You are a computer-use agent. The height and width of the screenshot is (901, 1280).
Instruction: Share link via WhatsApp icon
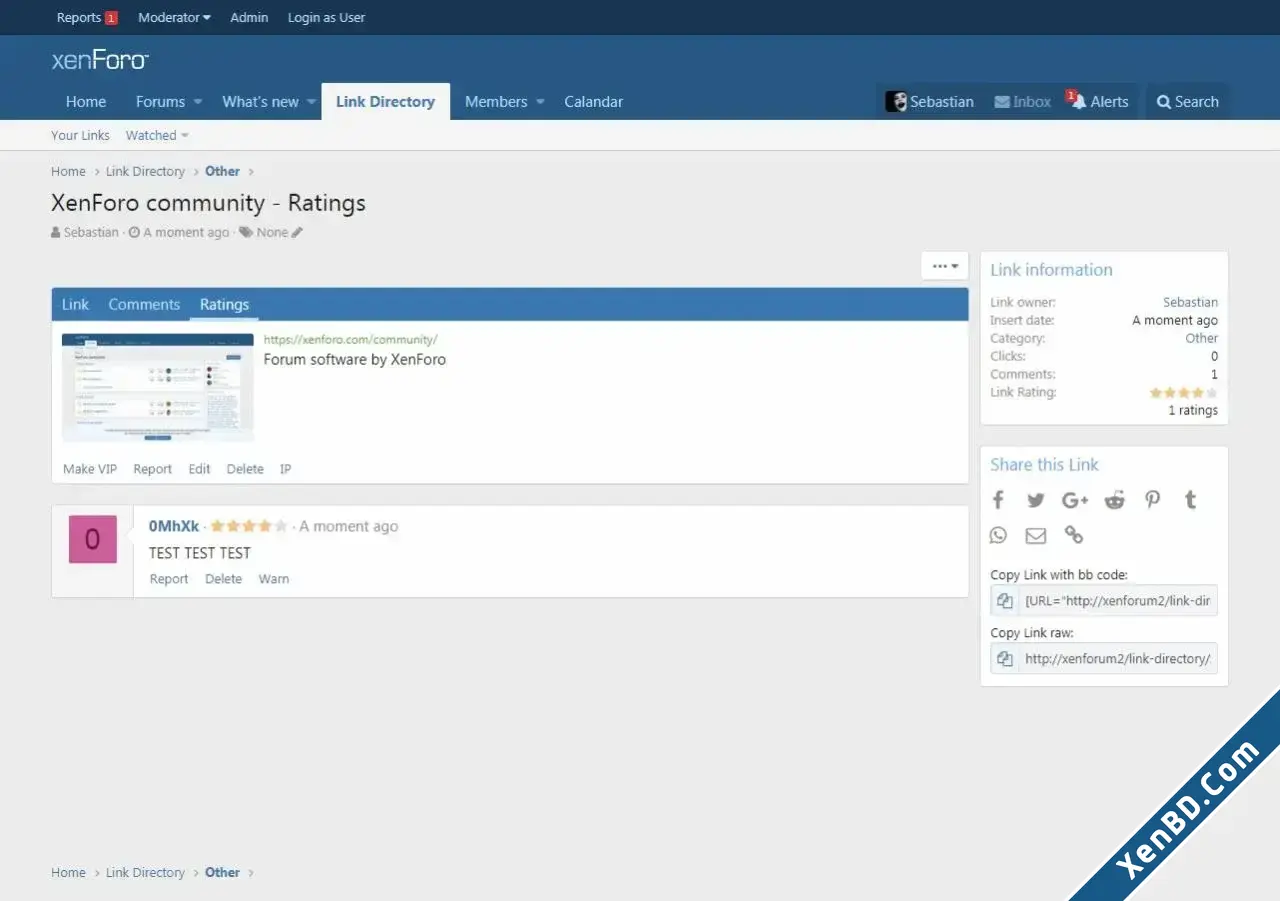(x=998, y=535)
